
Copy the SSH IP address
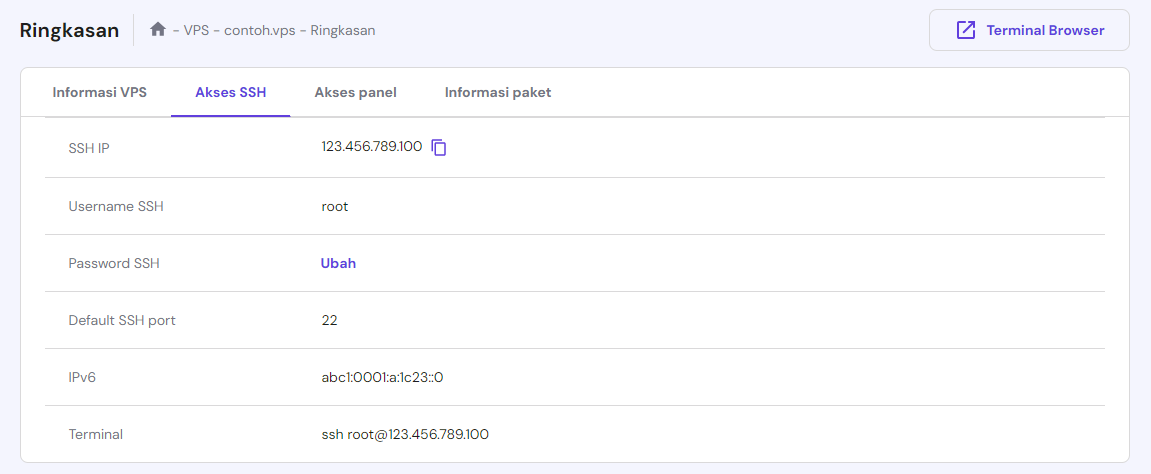[439, 148]
